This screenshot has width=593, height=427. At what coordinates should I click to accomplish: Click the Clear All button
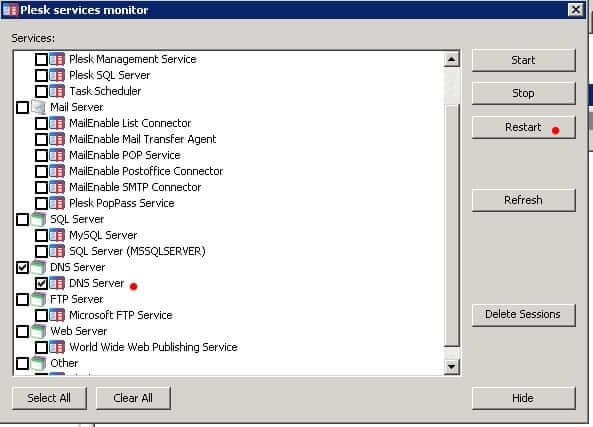(x=133, y=398)
